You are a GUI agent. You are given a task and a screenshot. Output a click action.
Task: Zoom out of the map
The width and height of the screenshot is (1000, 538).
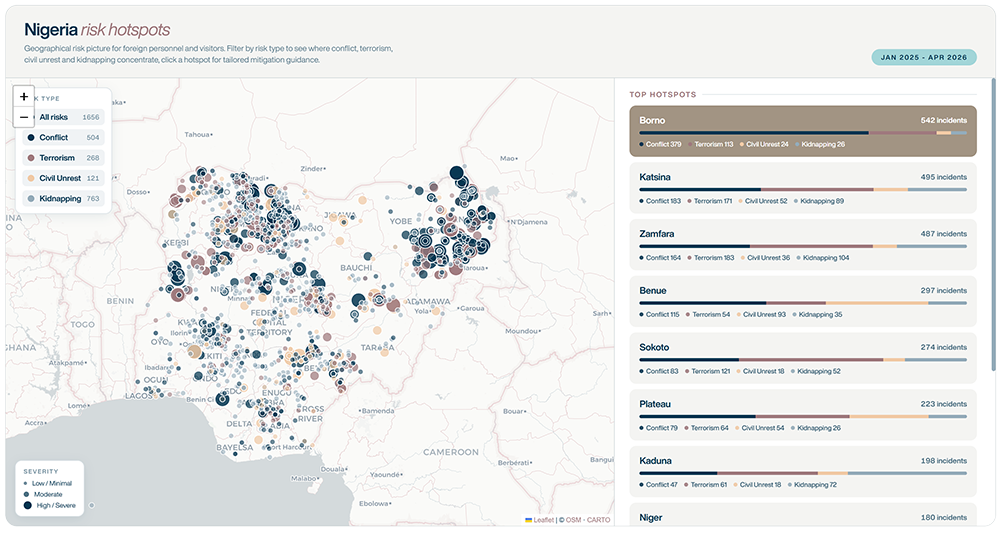(24, 117)
